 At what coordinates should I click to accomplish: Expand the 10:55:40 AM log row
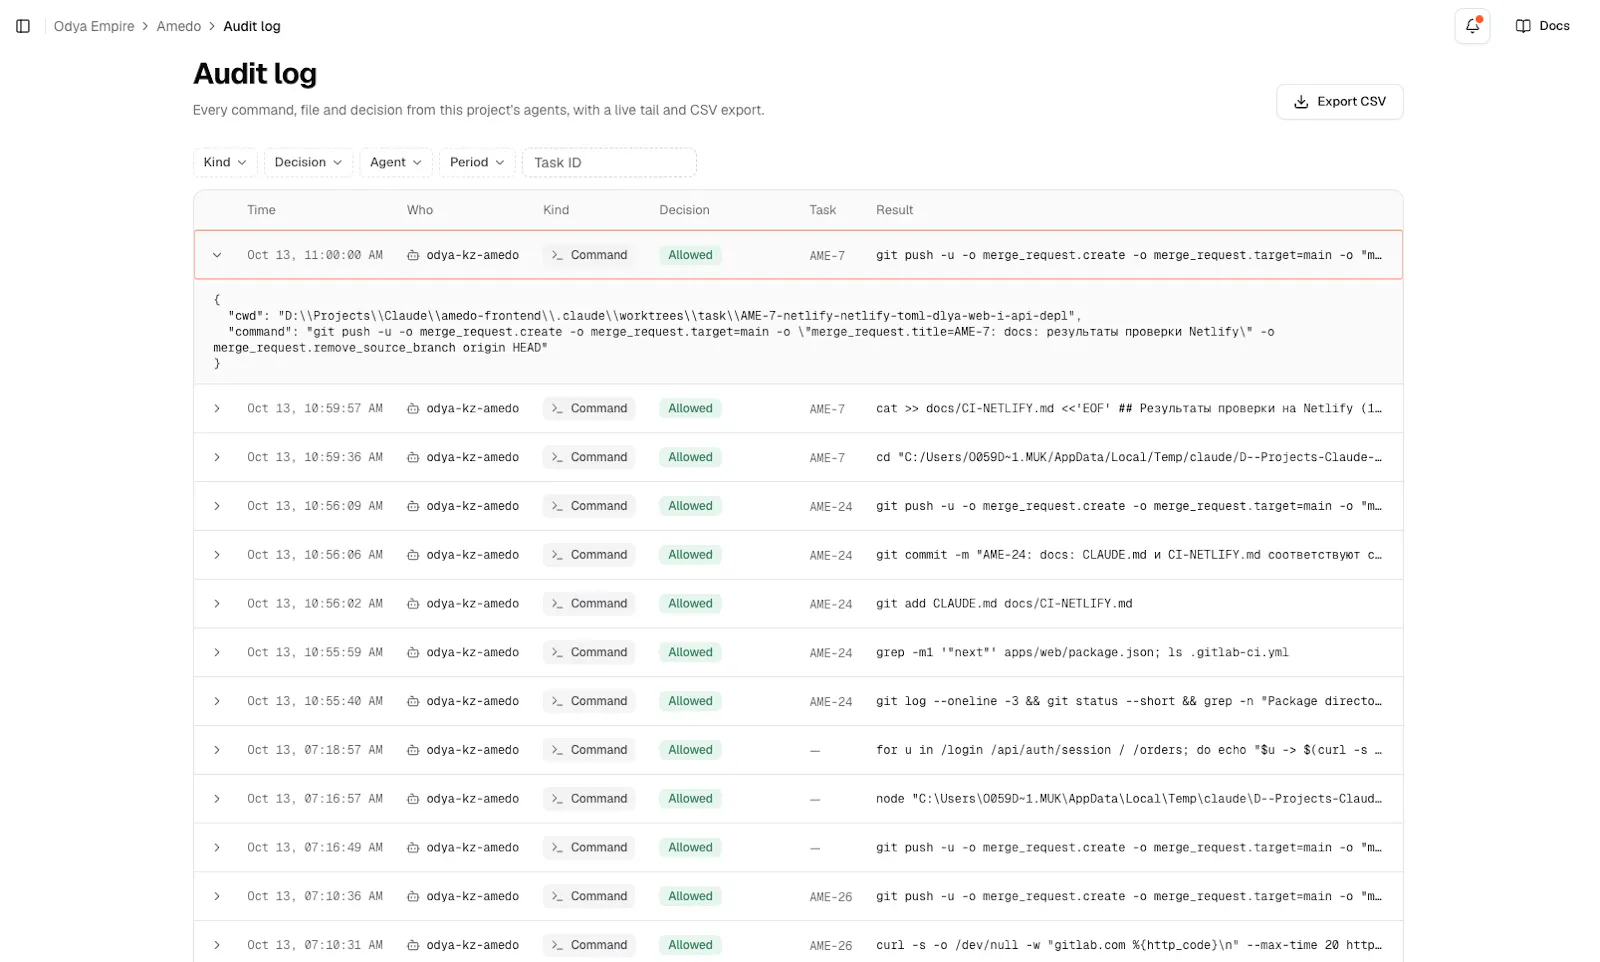click(x=217, y=701)
